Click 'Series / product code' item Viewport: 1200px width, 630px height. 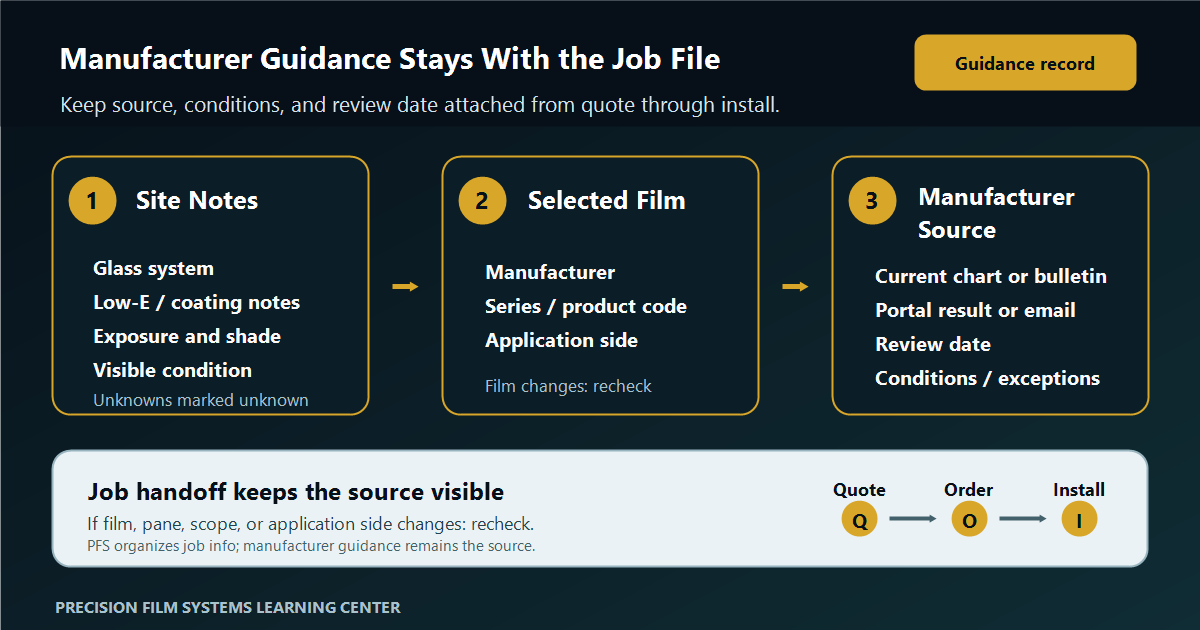tap(586, 306)
